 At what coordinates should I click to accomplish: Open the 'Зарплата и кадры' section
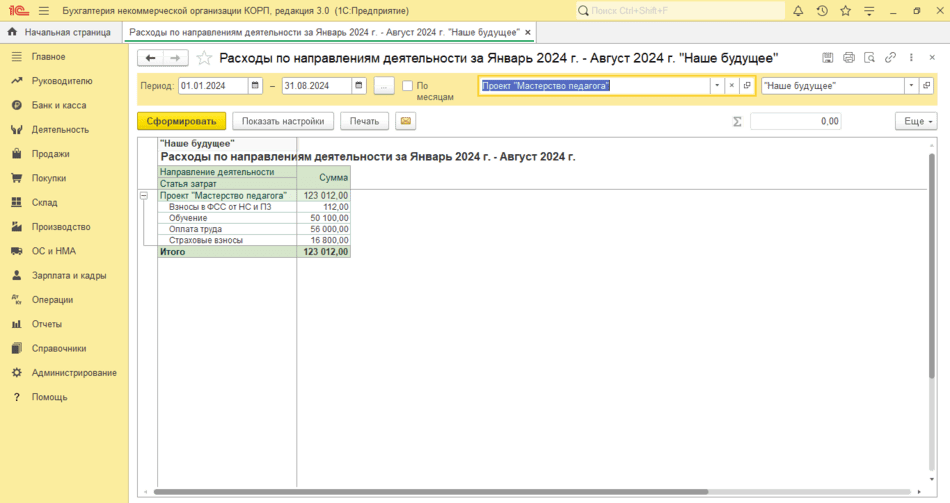click(x=68, y=275)
